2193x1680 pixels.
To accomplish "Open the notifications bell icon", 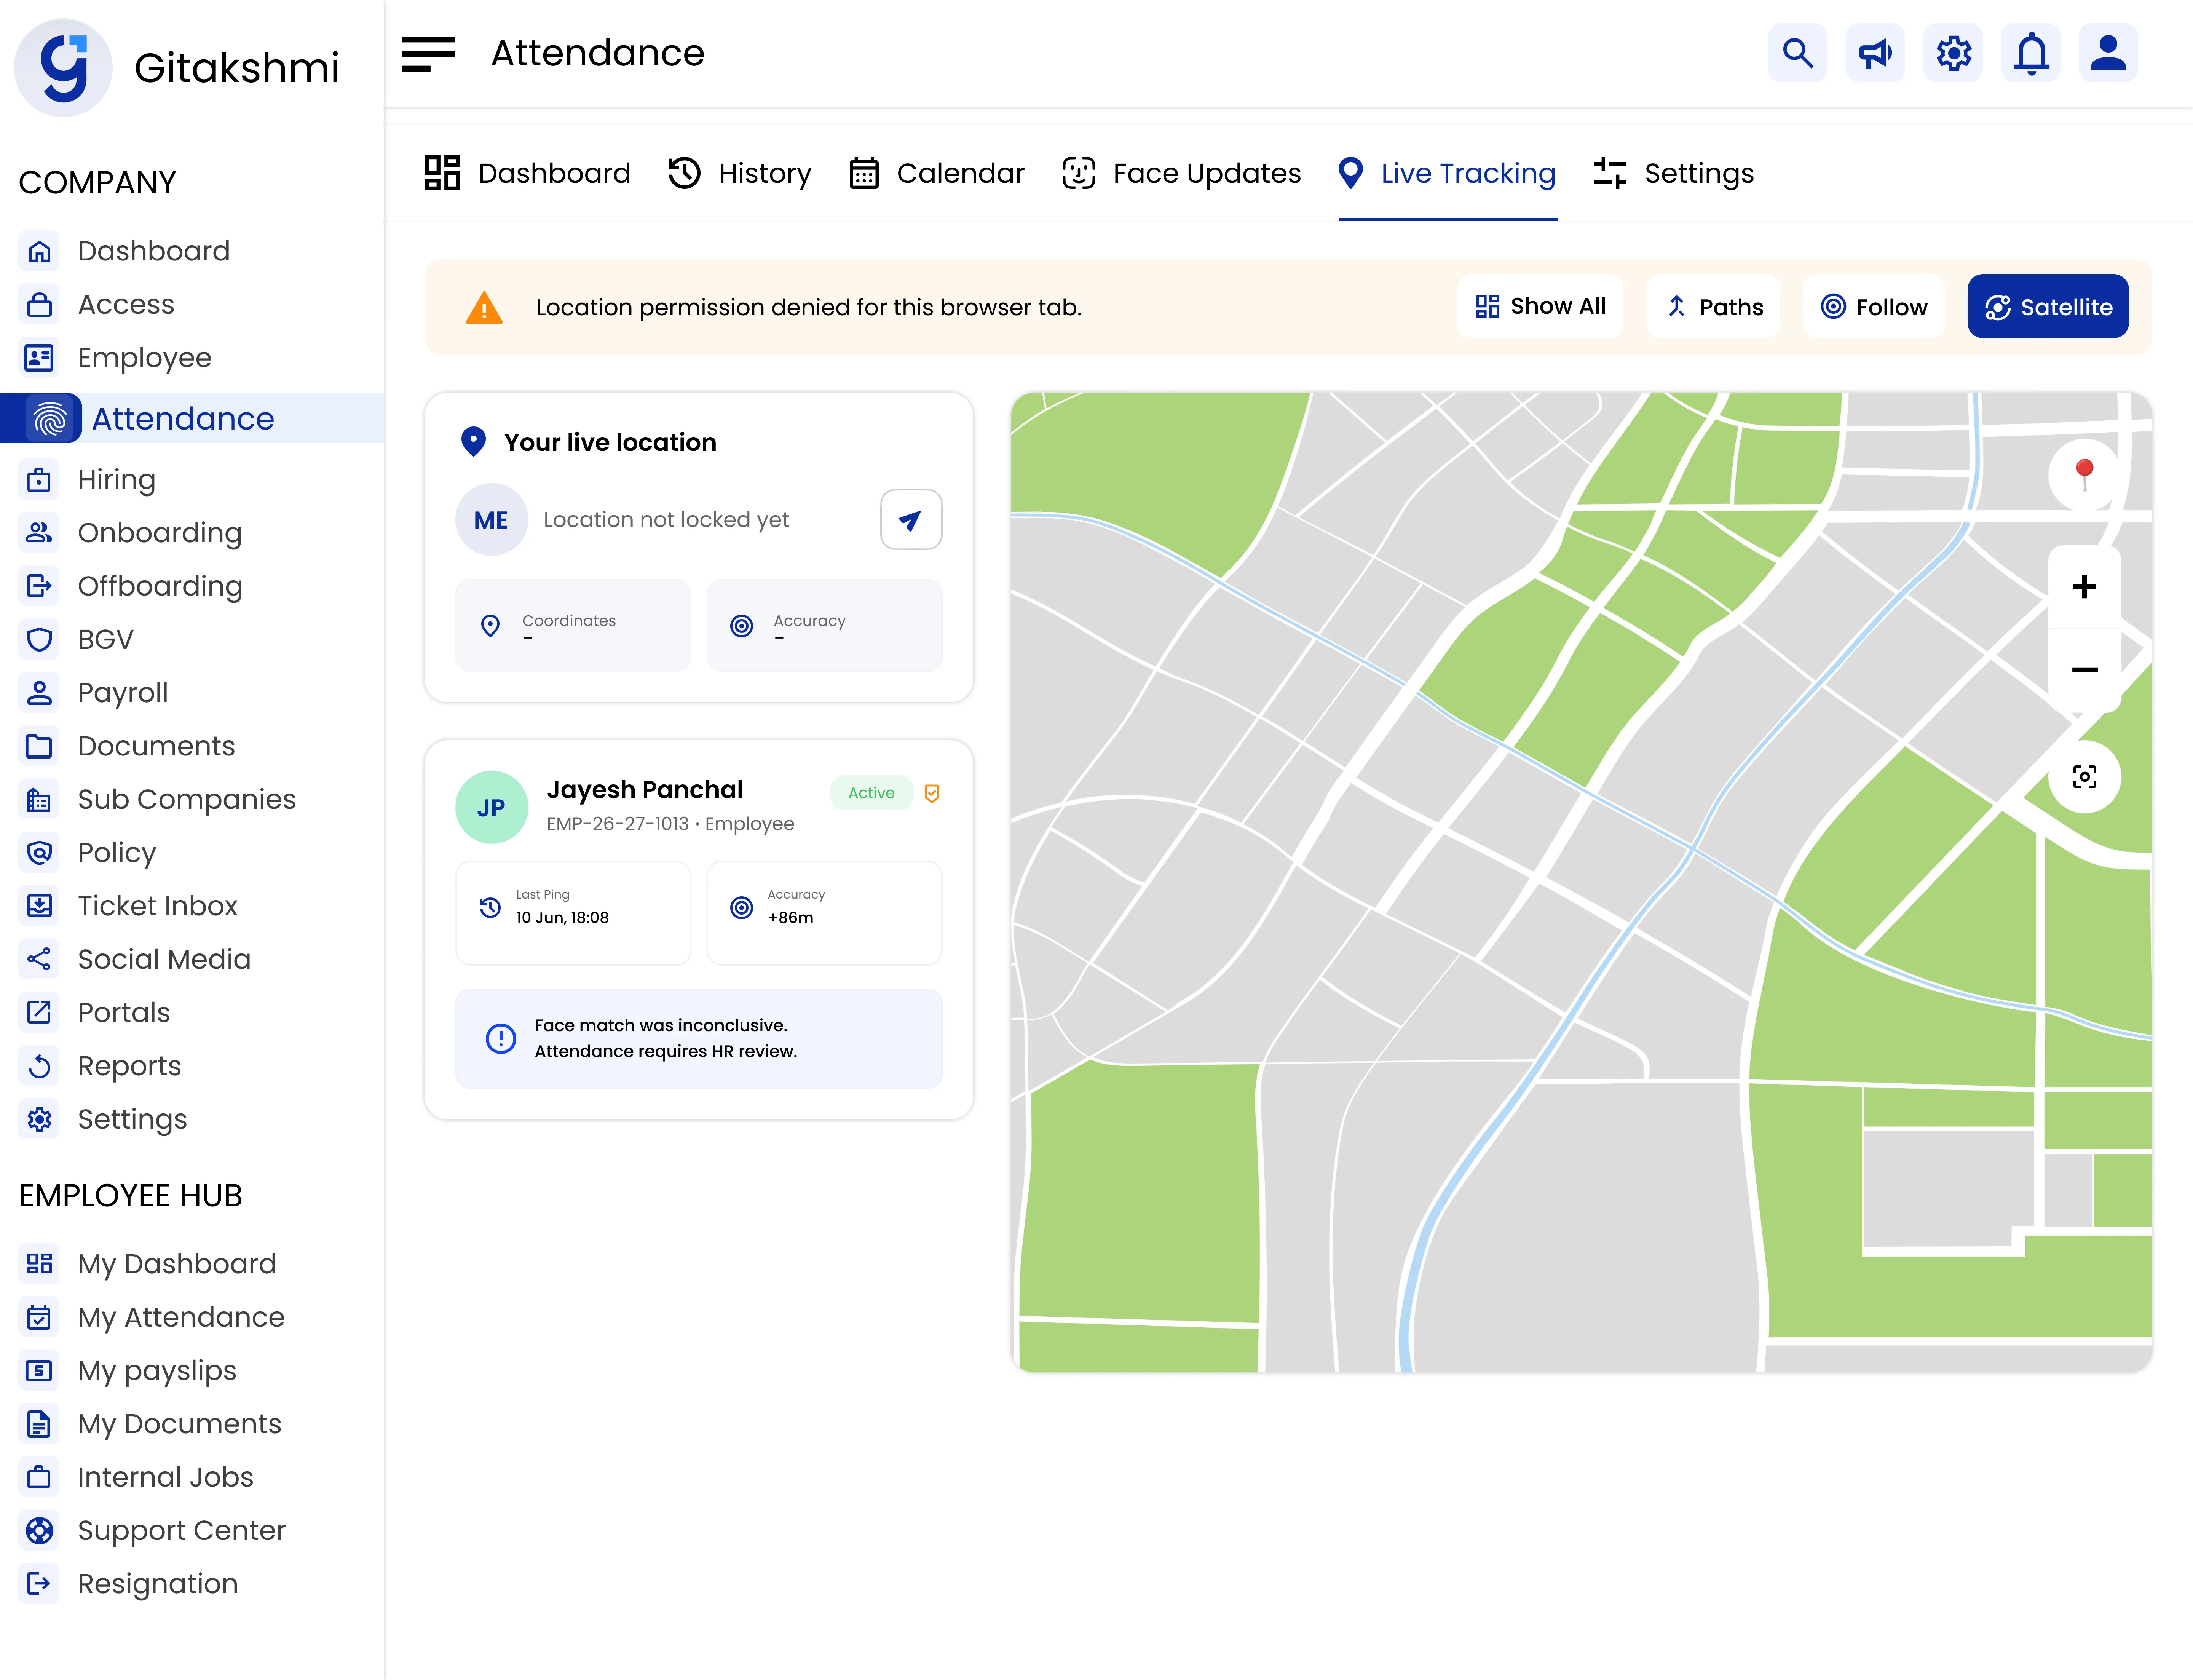I will click(x=2031, y=53).
